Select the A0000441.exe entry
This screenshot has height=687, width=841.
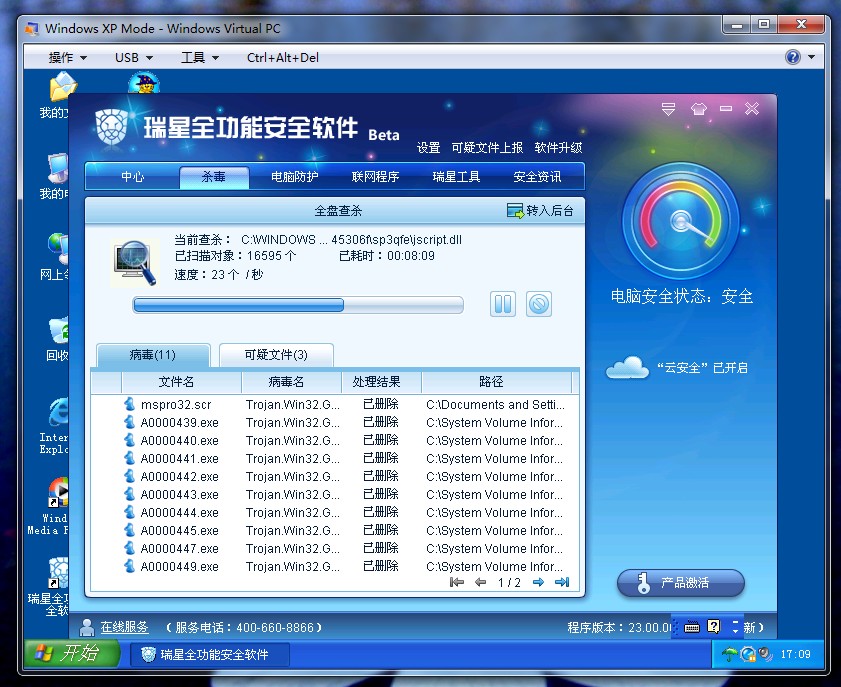click(335, 459)
